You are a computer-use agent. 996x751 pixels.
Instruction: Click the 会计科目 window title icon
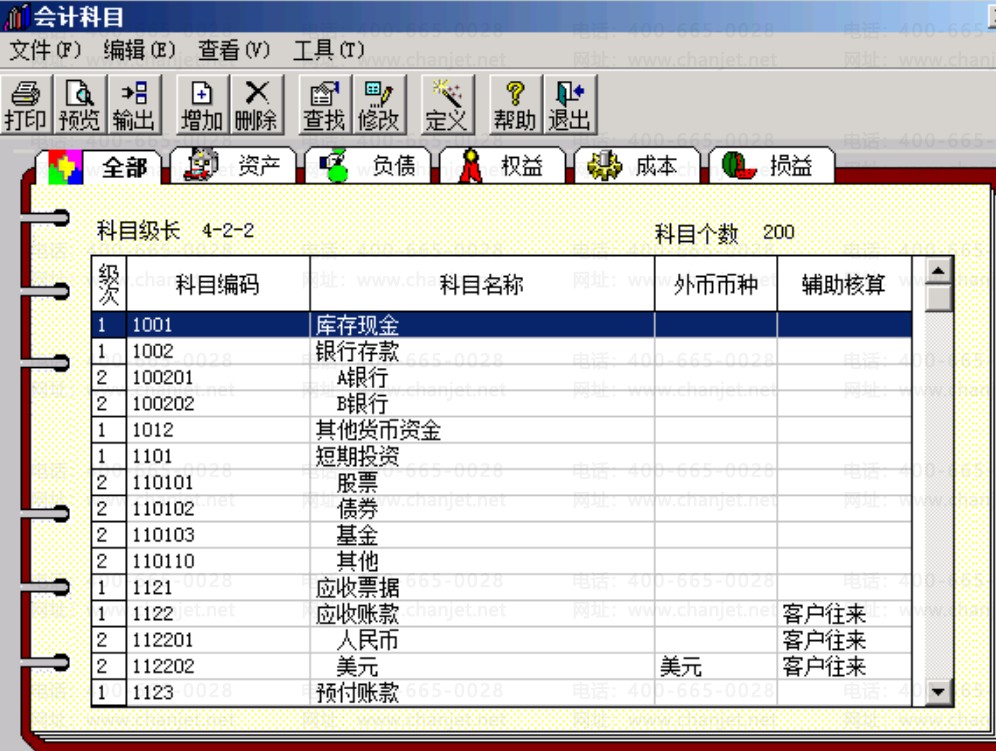point(16,17)
